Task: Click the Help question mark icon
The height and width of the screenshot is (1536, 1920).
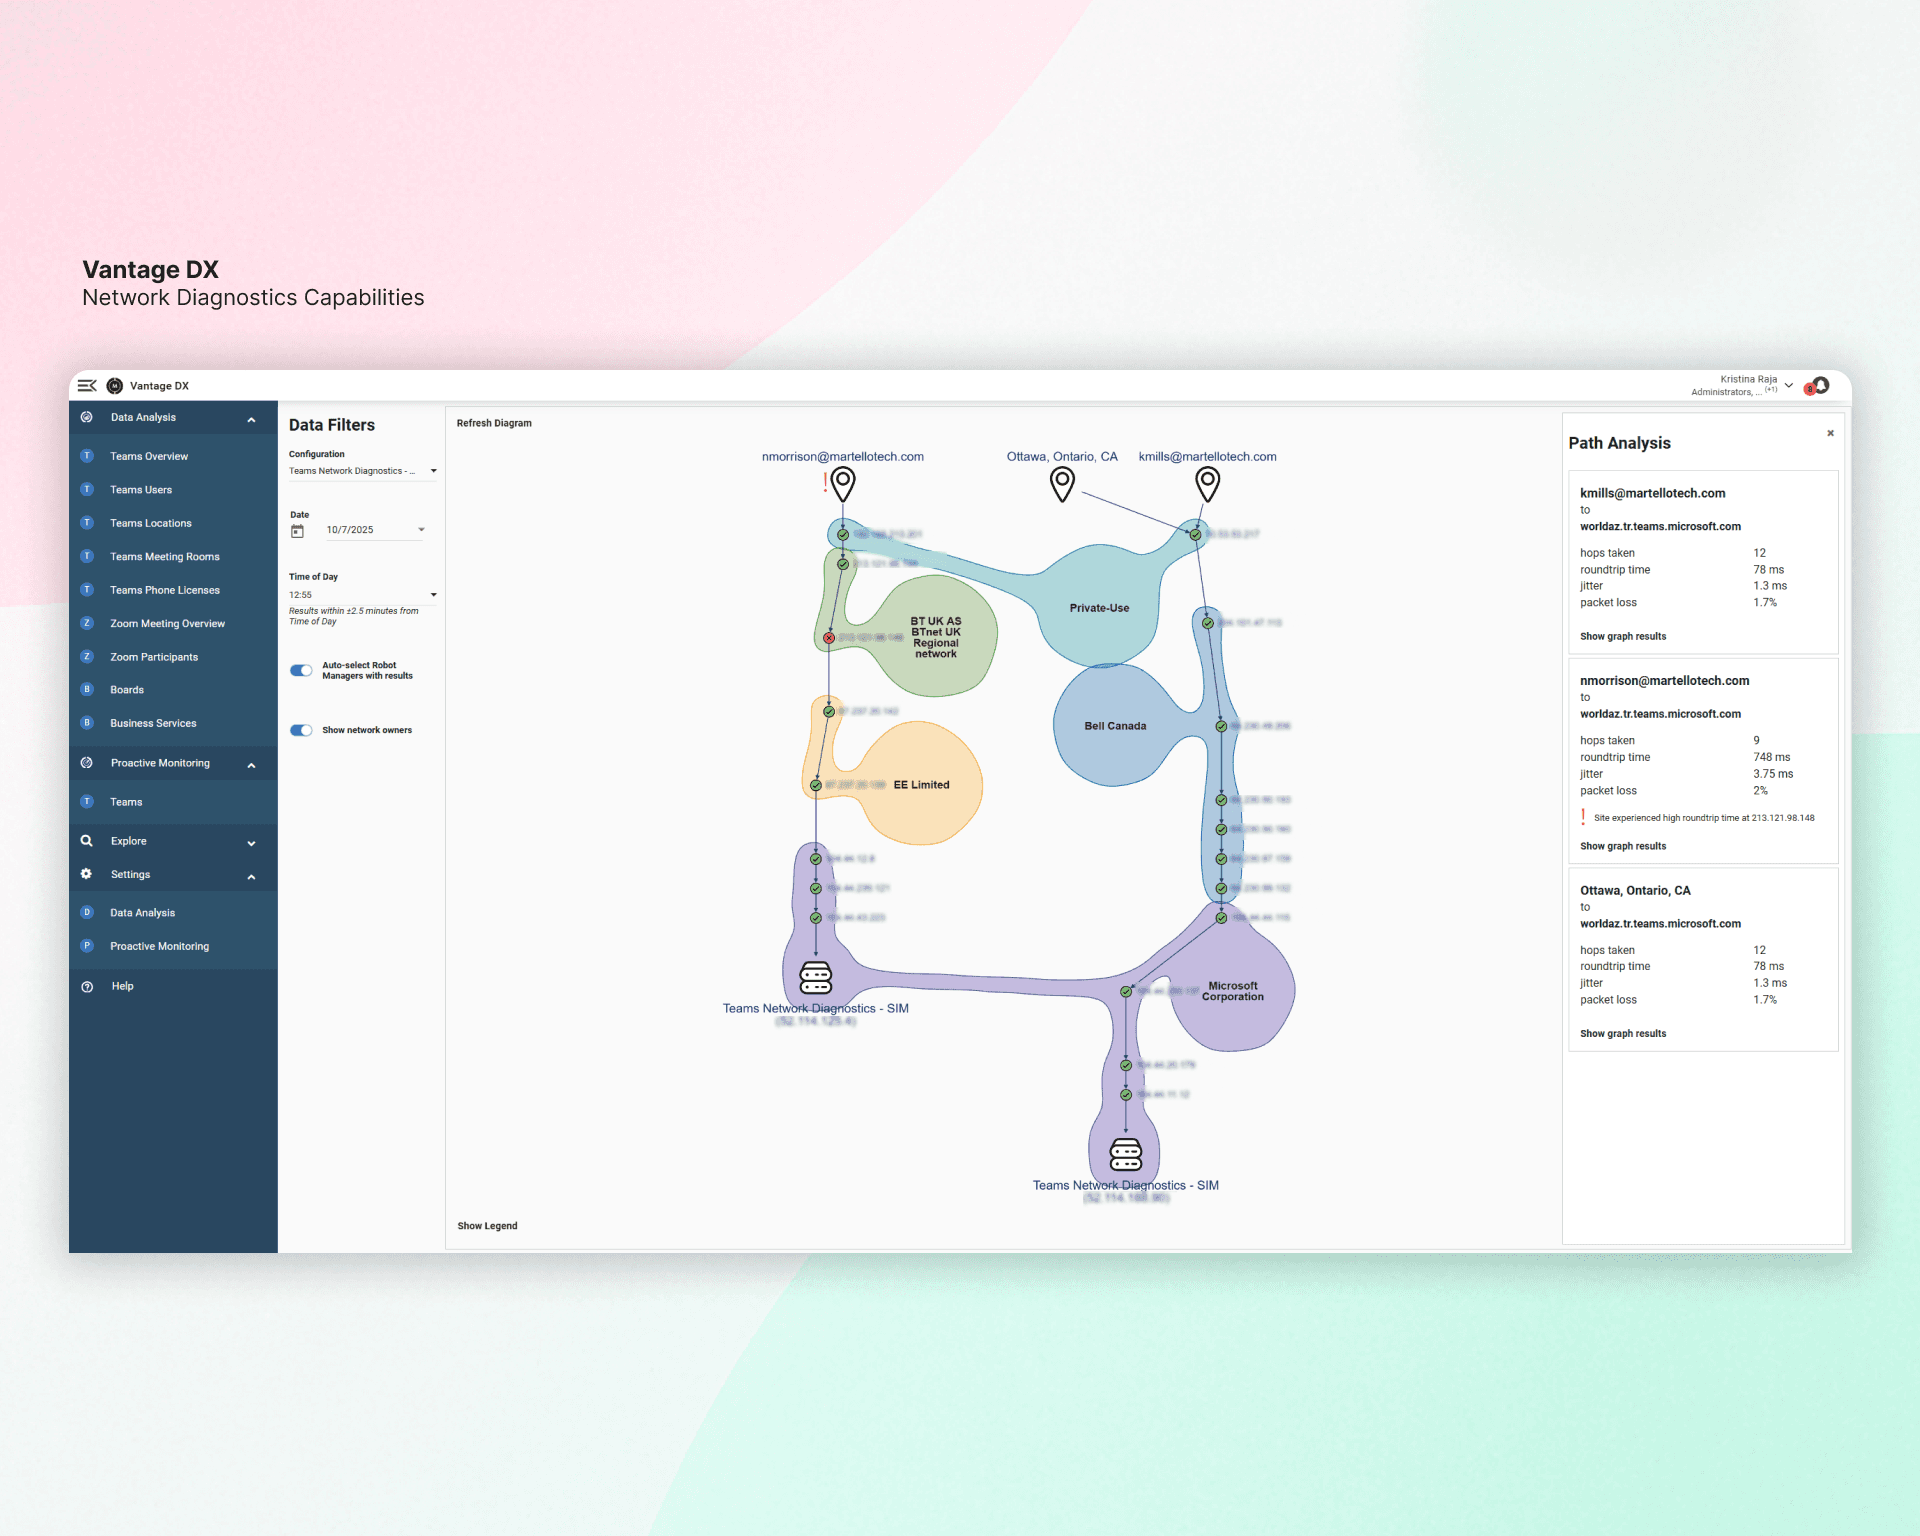Action: [x=87, y=987]
